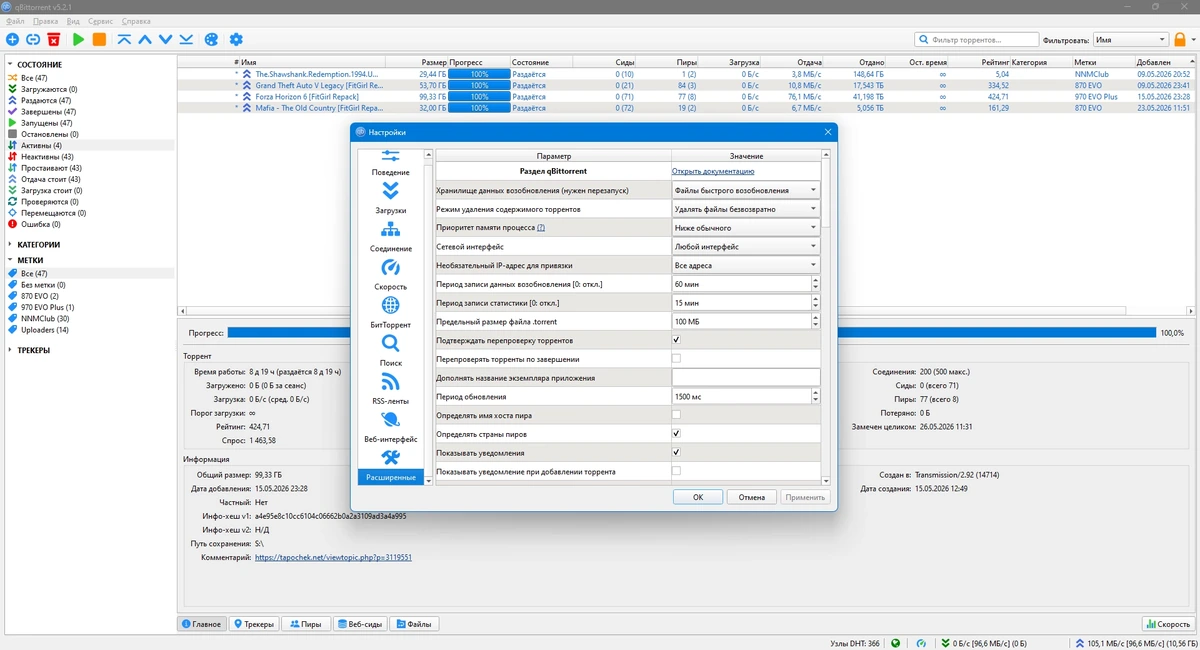Open Загрузки settings section
The image size is (1200, 650).
(x=391, y=198)
